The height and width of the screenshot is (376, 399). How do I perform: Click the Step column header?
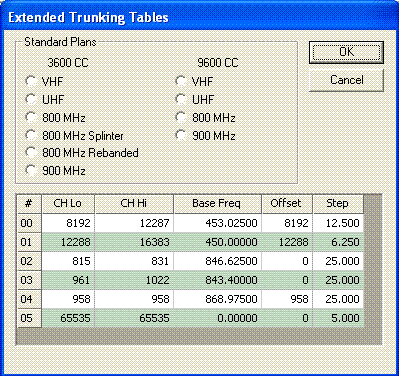[x=338, y=203]
